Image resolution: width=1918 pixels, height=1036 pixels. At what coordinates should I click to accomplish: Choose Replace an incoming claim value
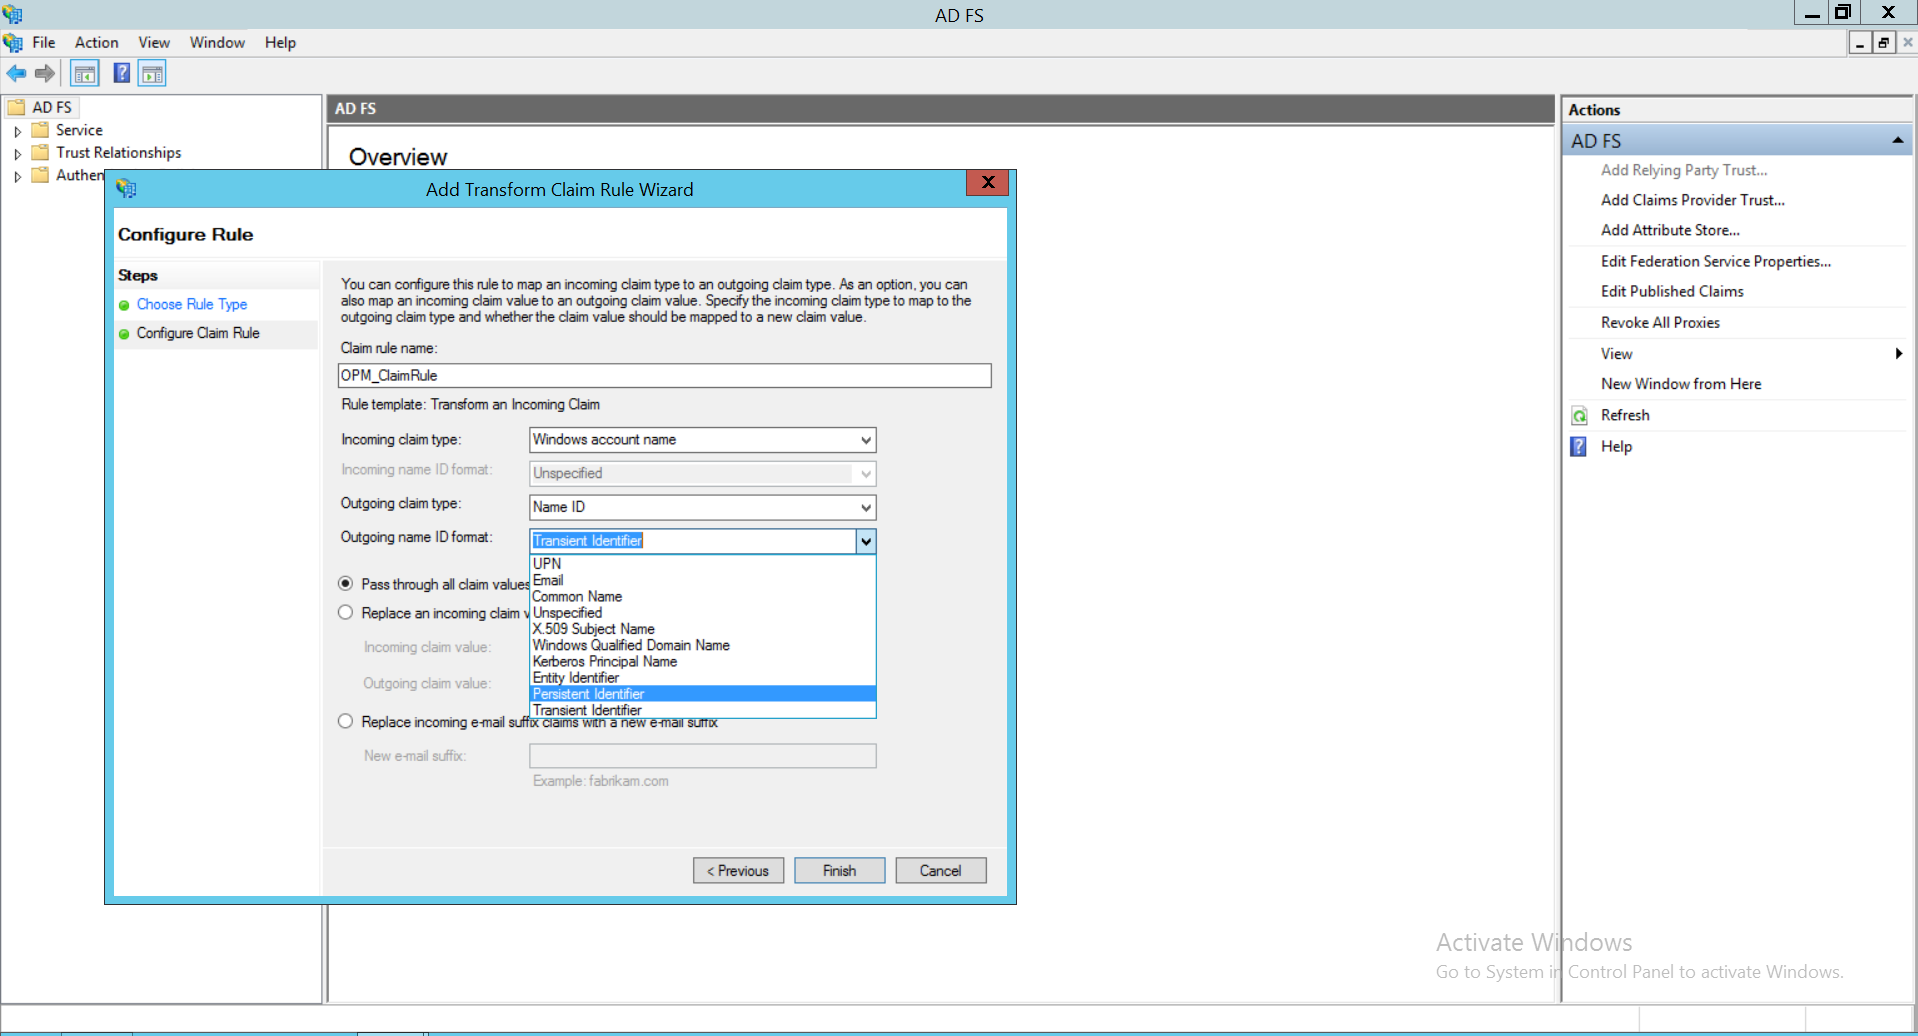pos(345,611)
